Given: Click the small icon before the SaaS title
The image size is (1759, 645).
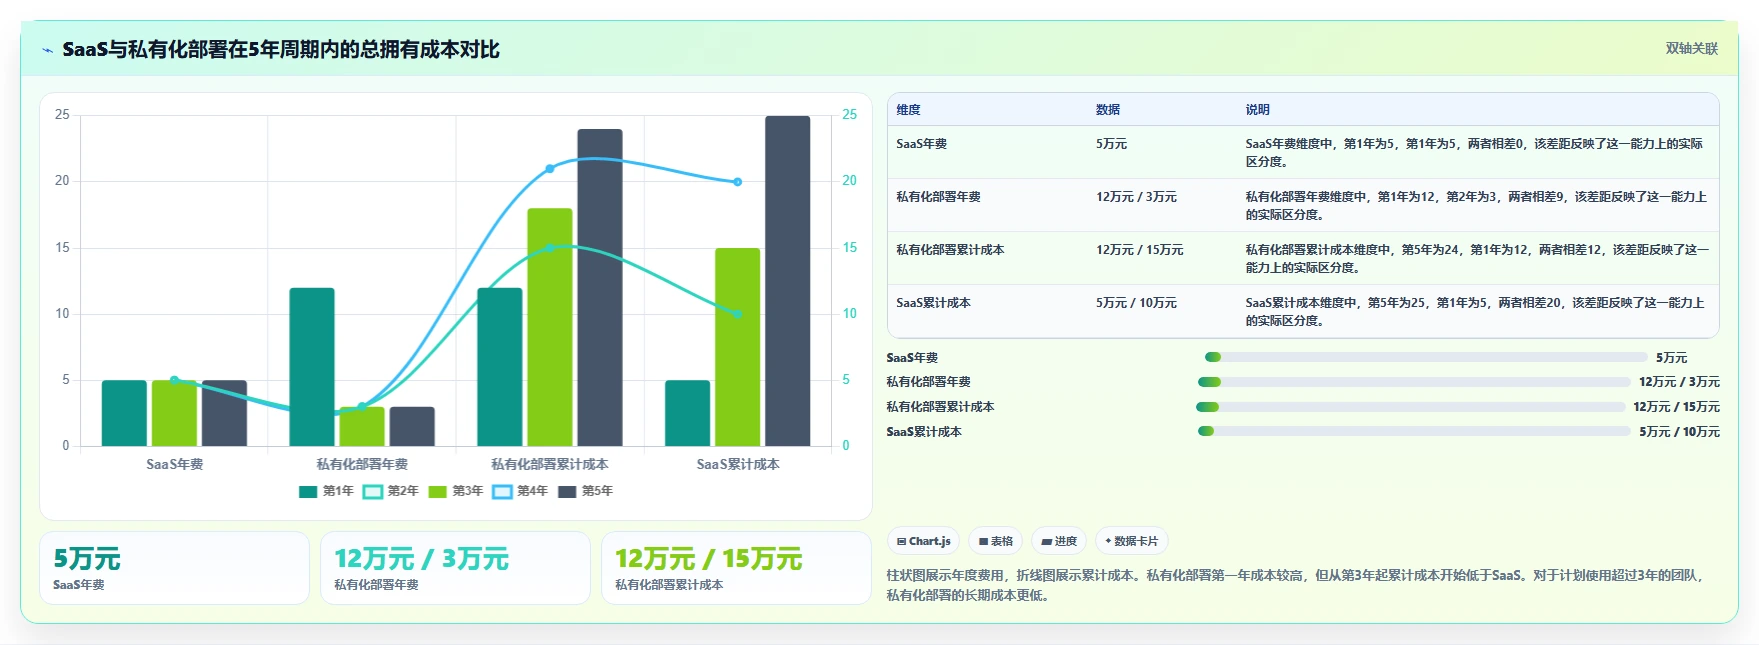Looking at the screenshot, I should click(x=47, y=50).
